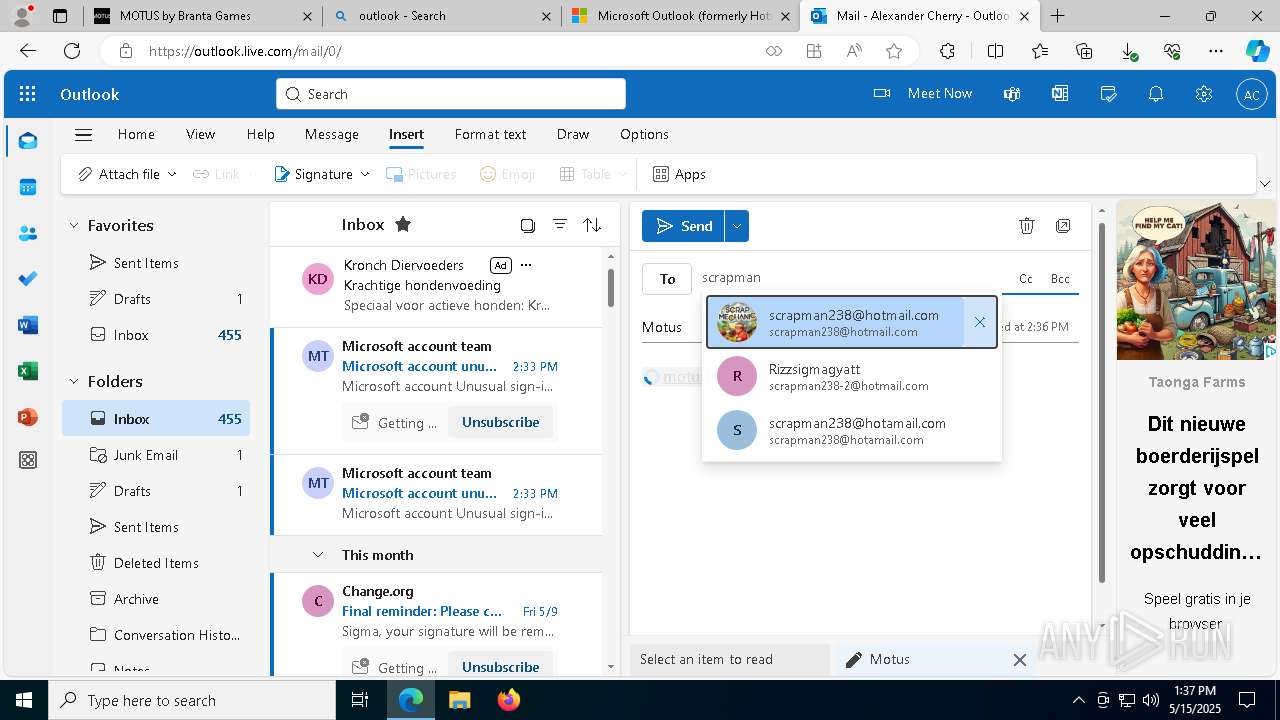Open the Outlook app launcher grid
The width and height of the screenshot is (1280, 720).
pyautogui.click(x=28, y=94)
